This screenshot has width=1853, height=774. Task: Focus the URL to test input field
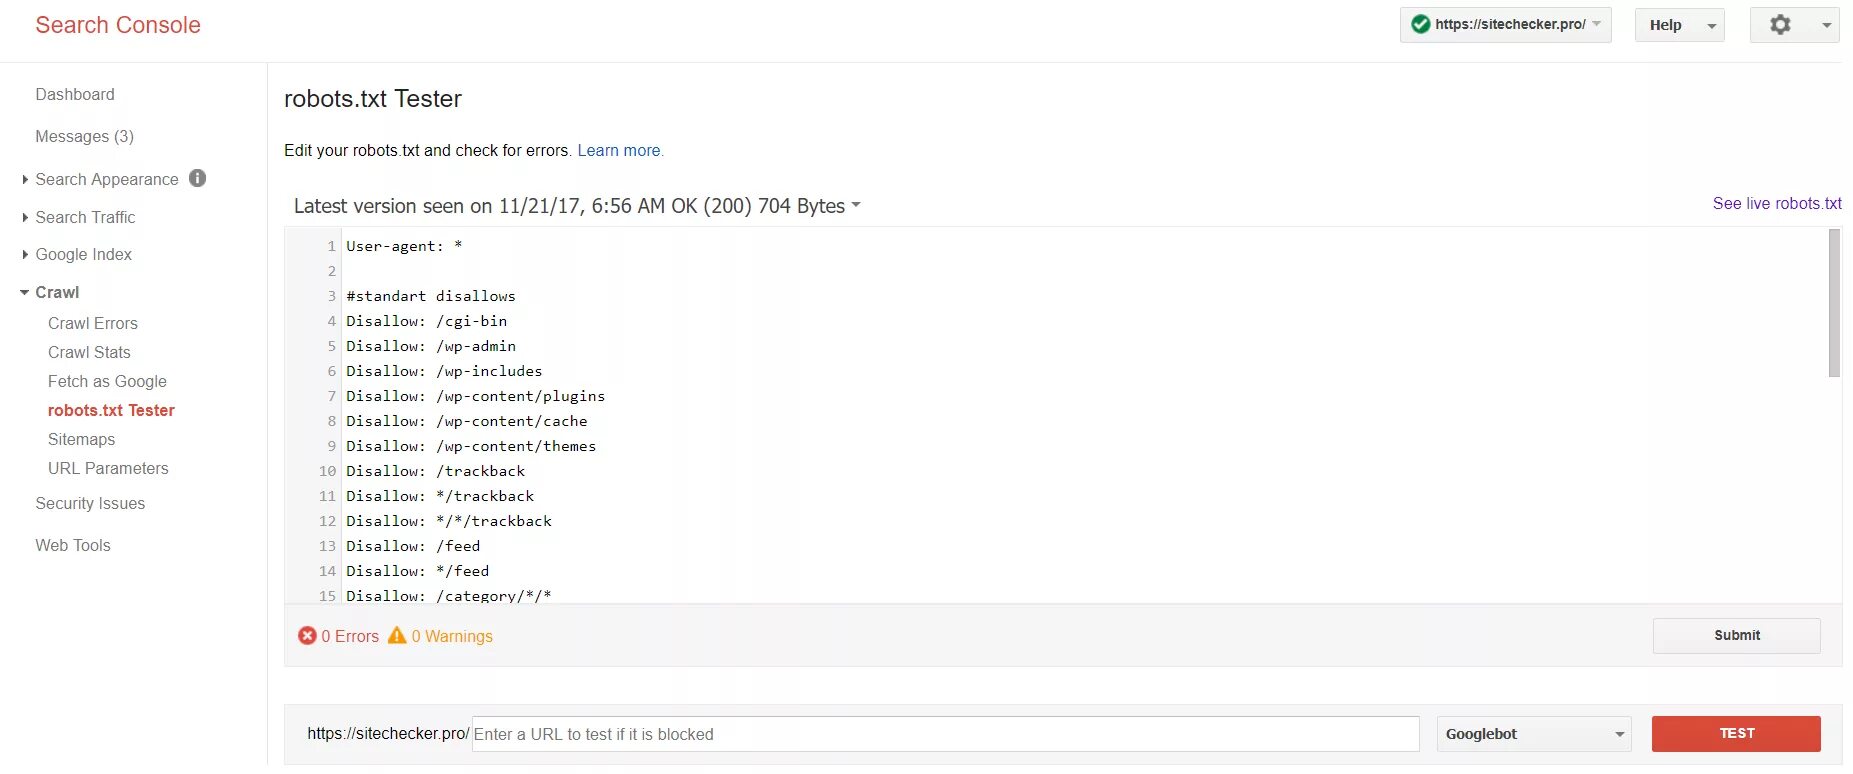point(945,734)
